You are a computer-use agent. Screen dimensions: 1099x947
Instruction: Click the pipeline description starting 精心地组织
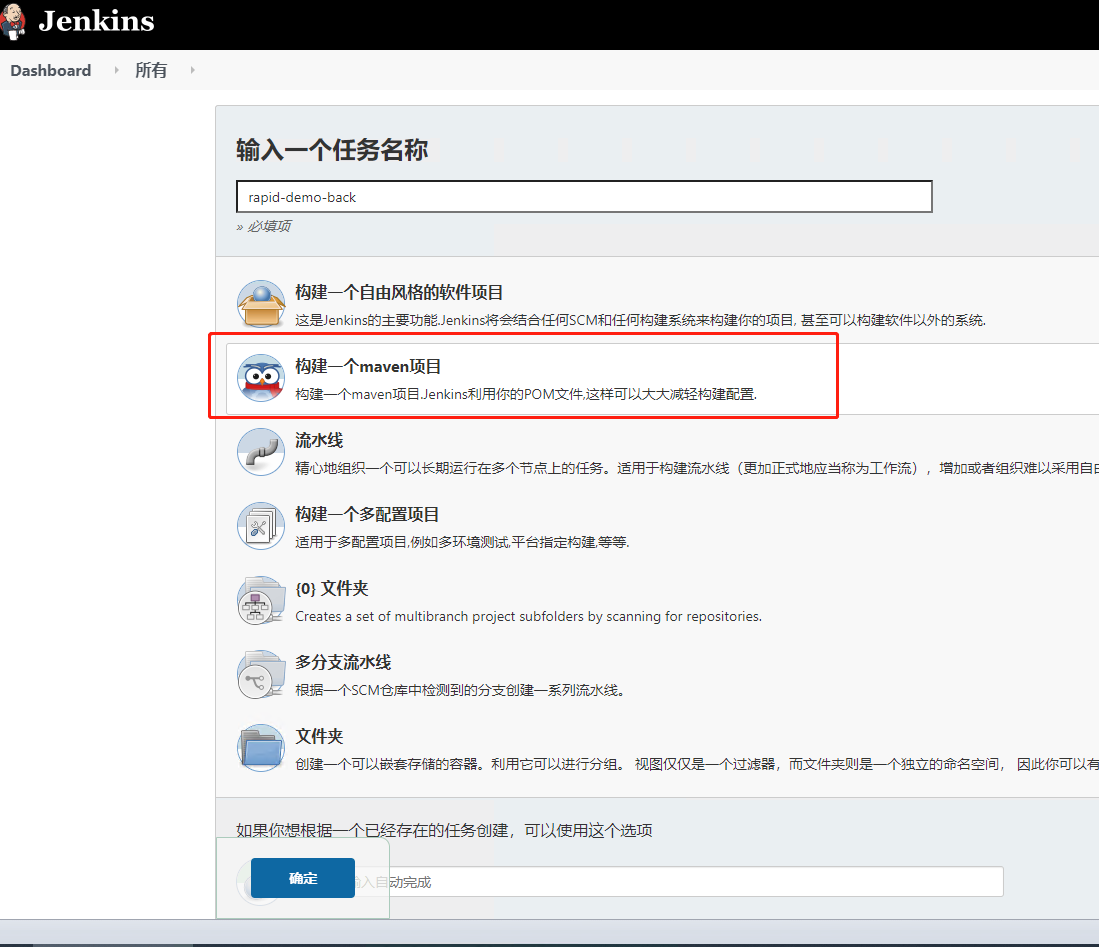point(697,468)
